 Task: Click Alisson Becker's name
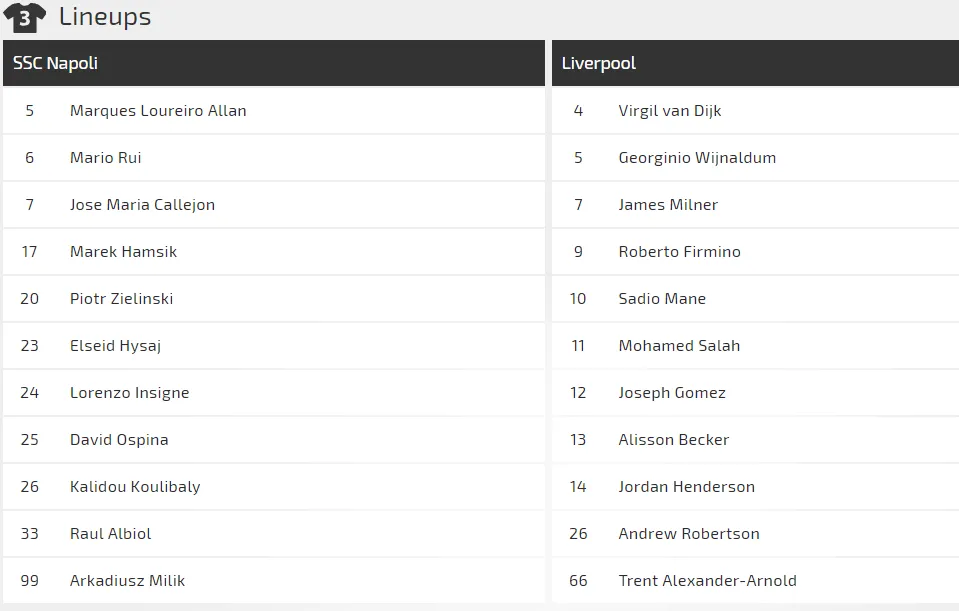point(674,440)
